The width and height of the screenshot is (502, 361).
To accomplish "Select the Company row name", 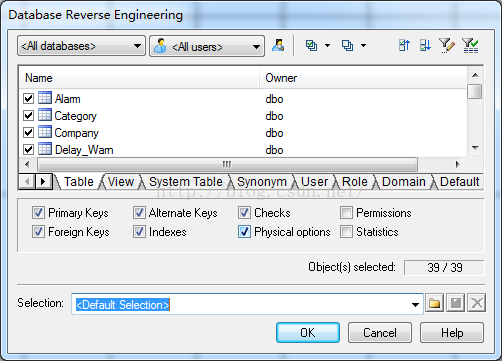I will click(x=76, y=133).
